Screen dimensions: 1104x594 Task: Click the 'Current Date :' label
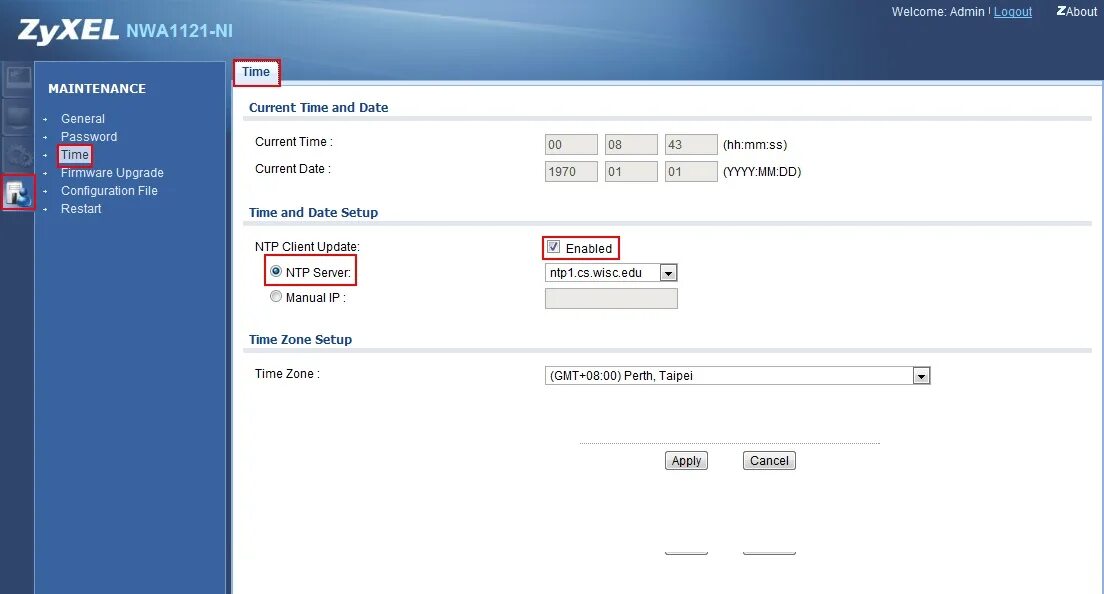[293, 168]
